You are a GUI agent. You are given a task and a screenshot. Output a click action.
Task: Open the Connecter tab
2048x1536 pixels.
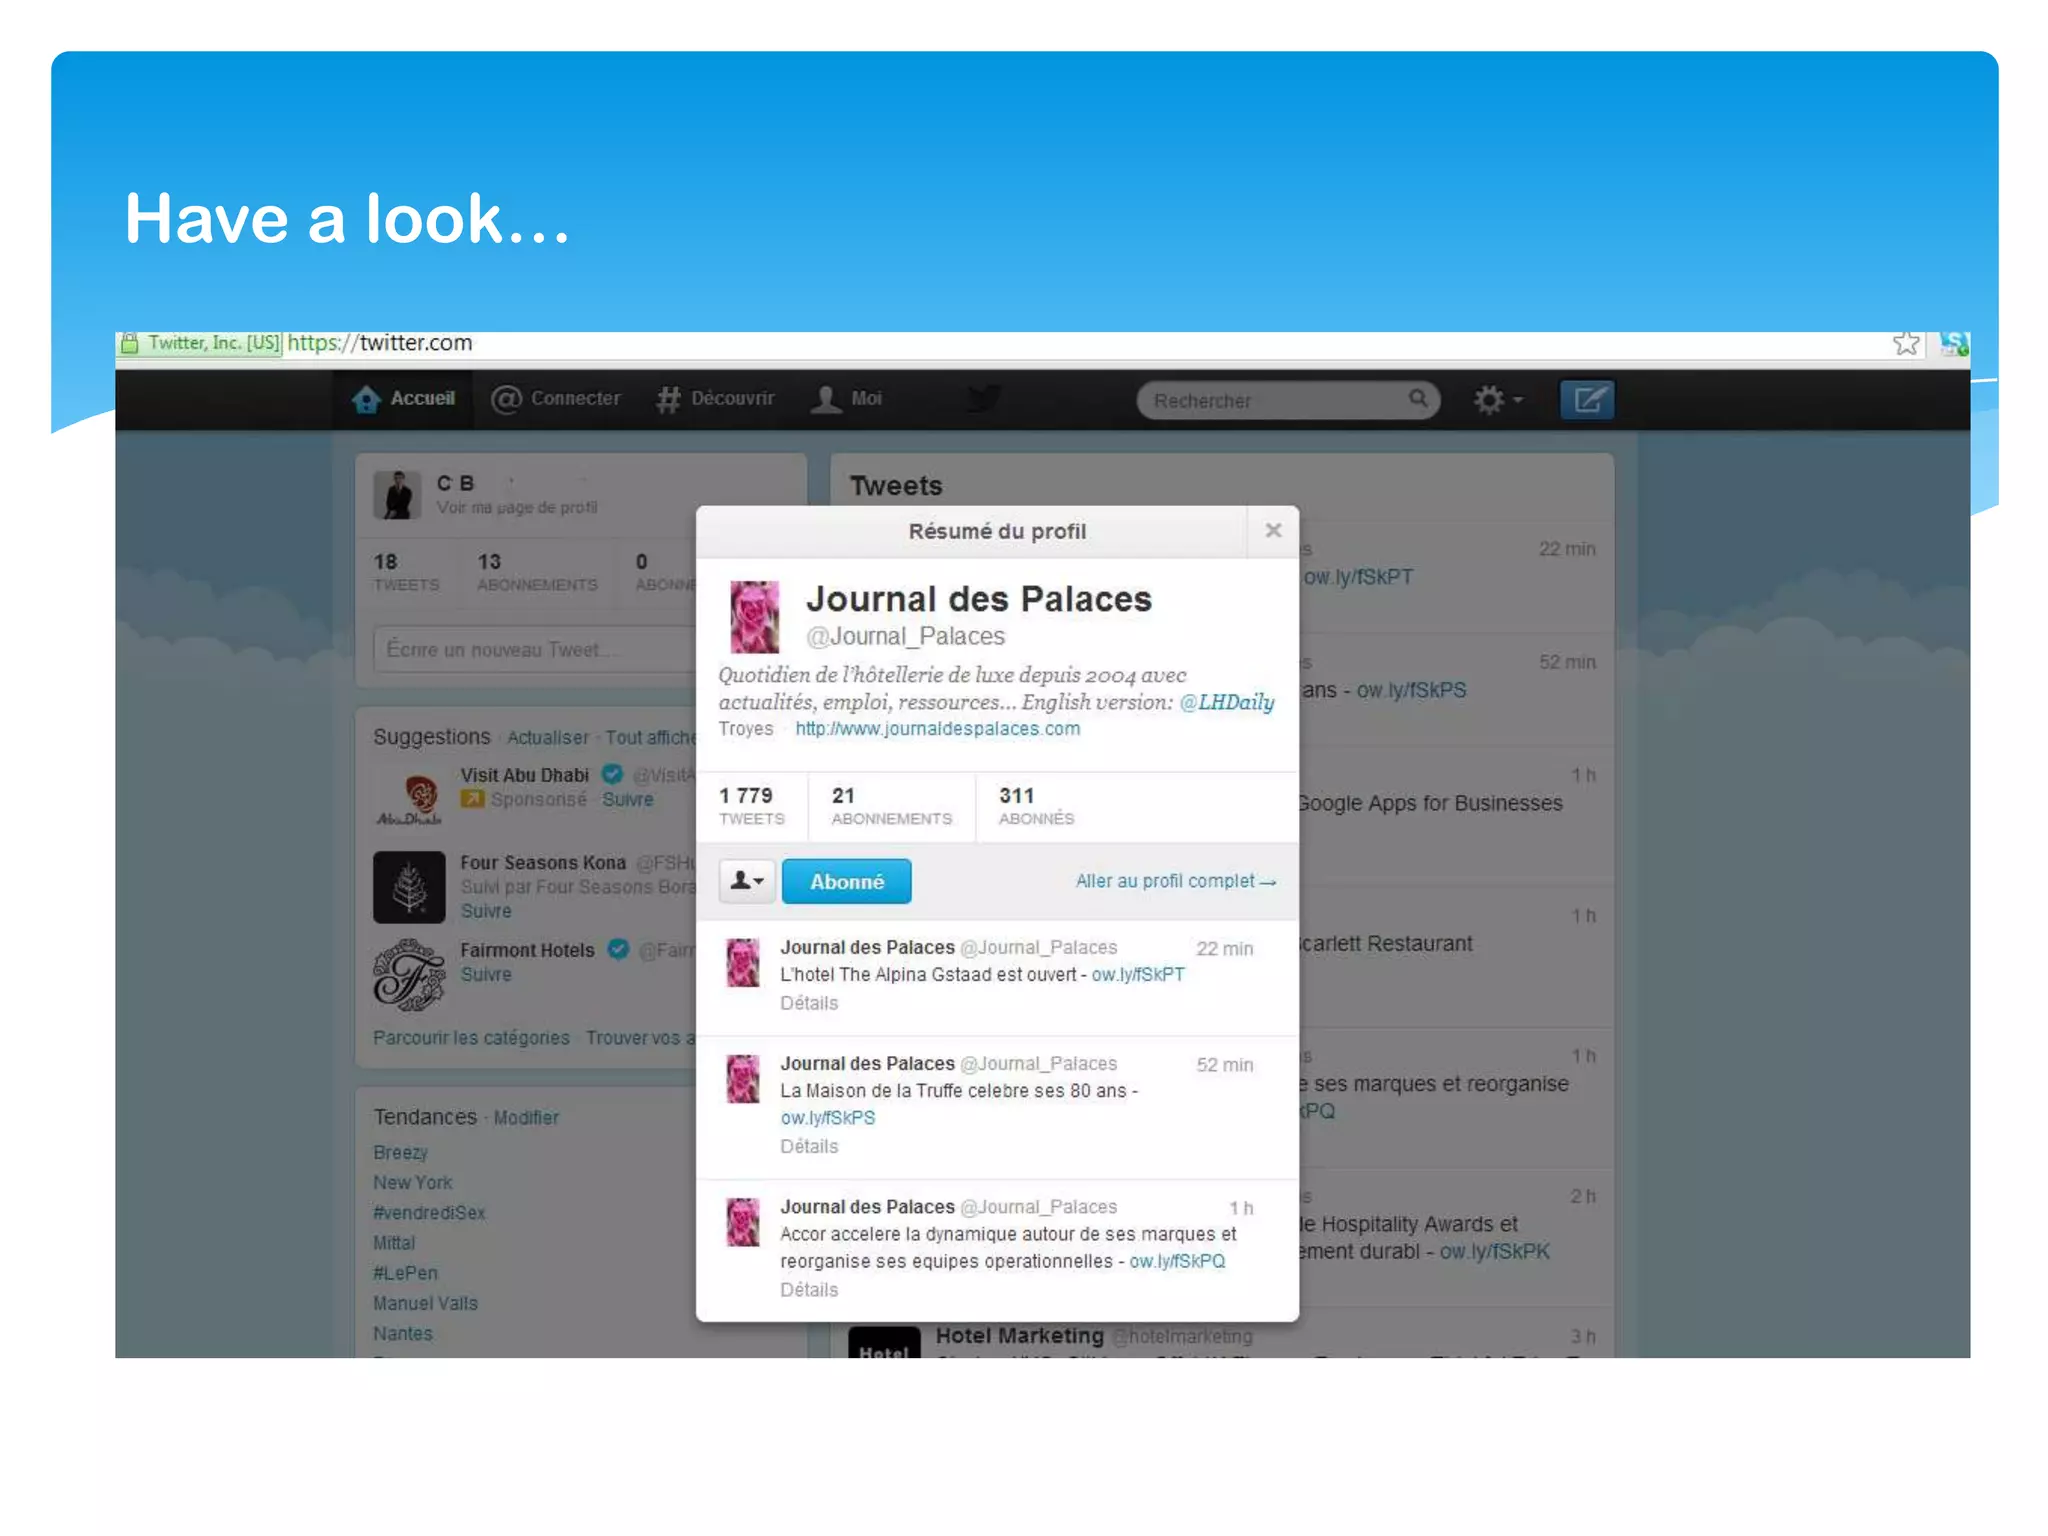556,399
